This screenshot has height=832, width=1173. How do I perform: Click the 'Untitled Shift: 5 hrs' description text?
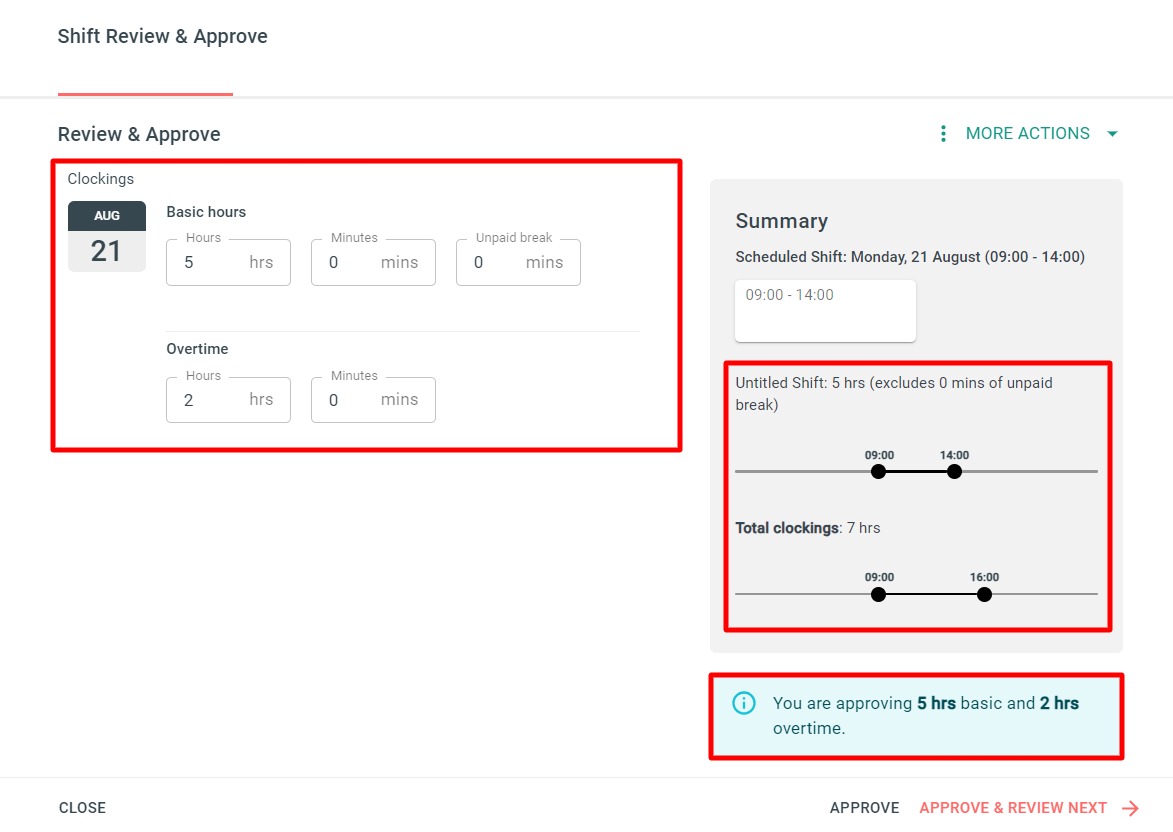coord(894,394)
